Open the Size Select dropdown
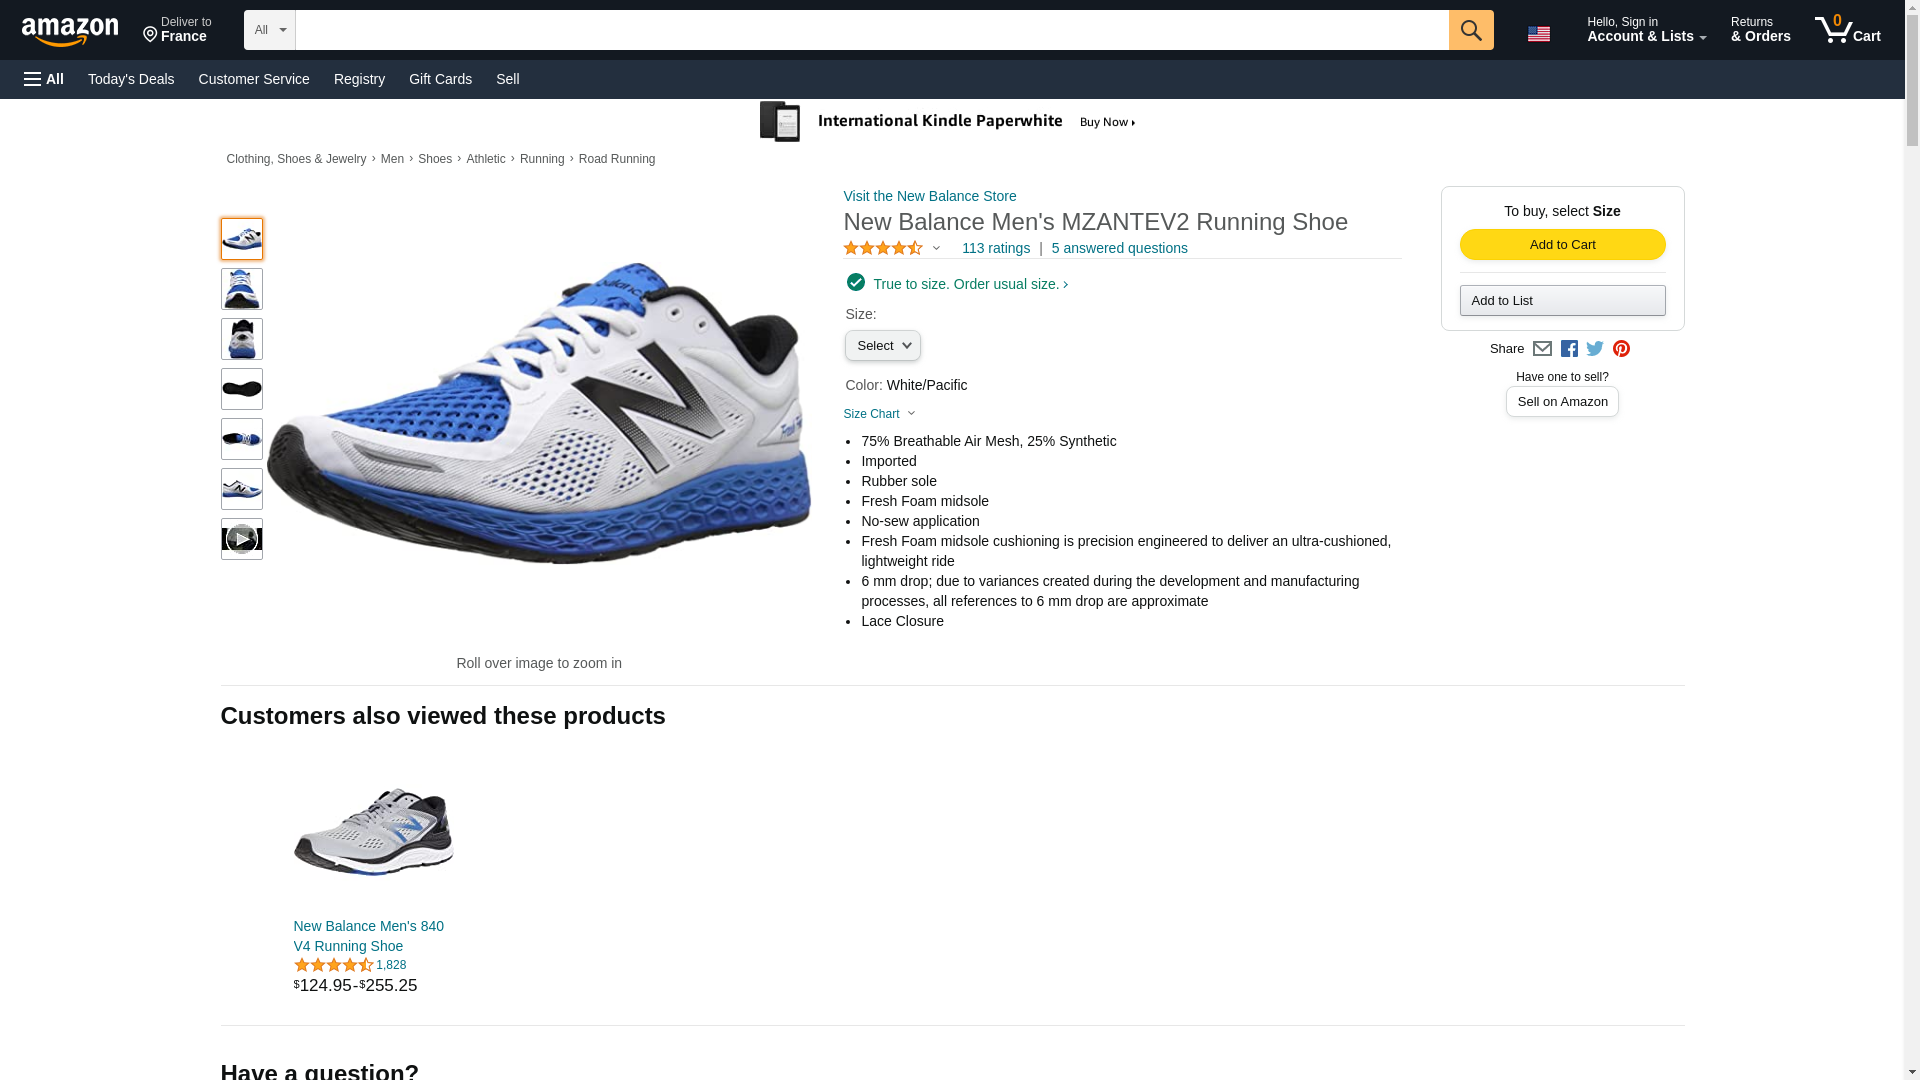1920x1080 pixels. coord(882,346)
